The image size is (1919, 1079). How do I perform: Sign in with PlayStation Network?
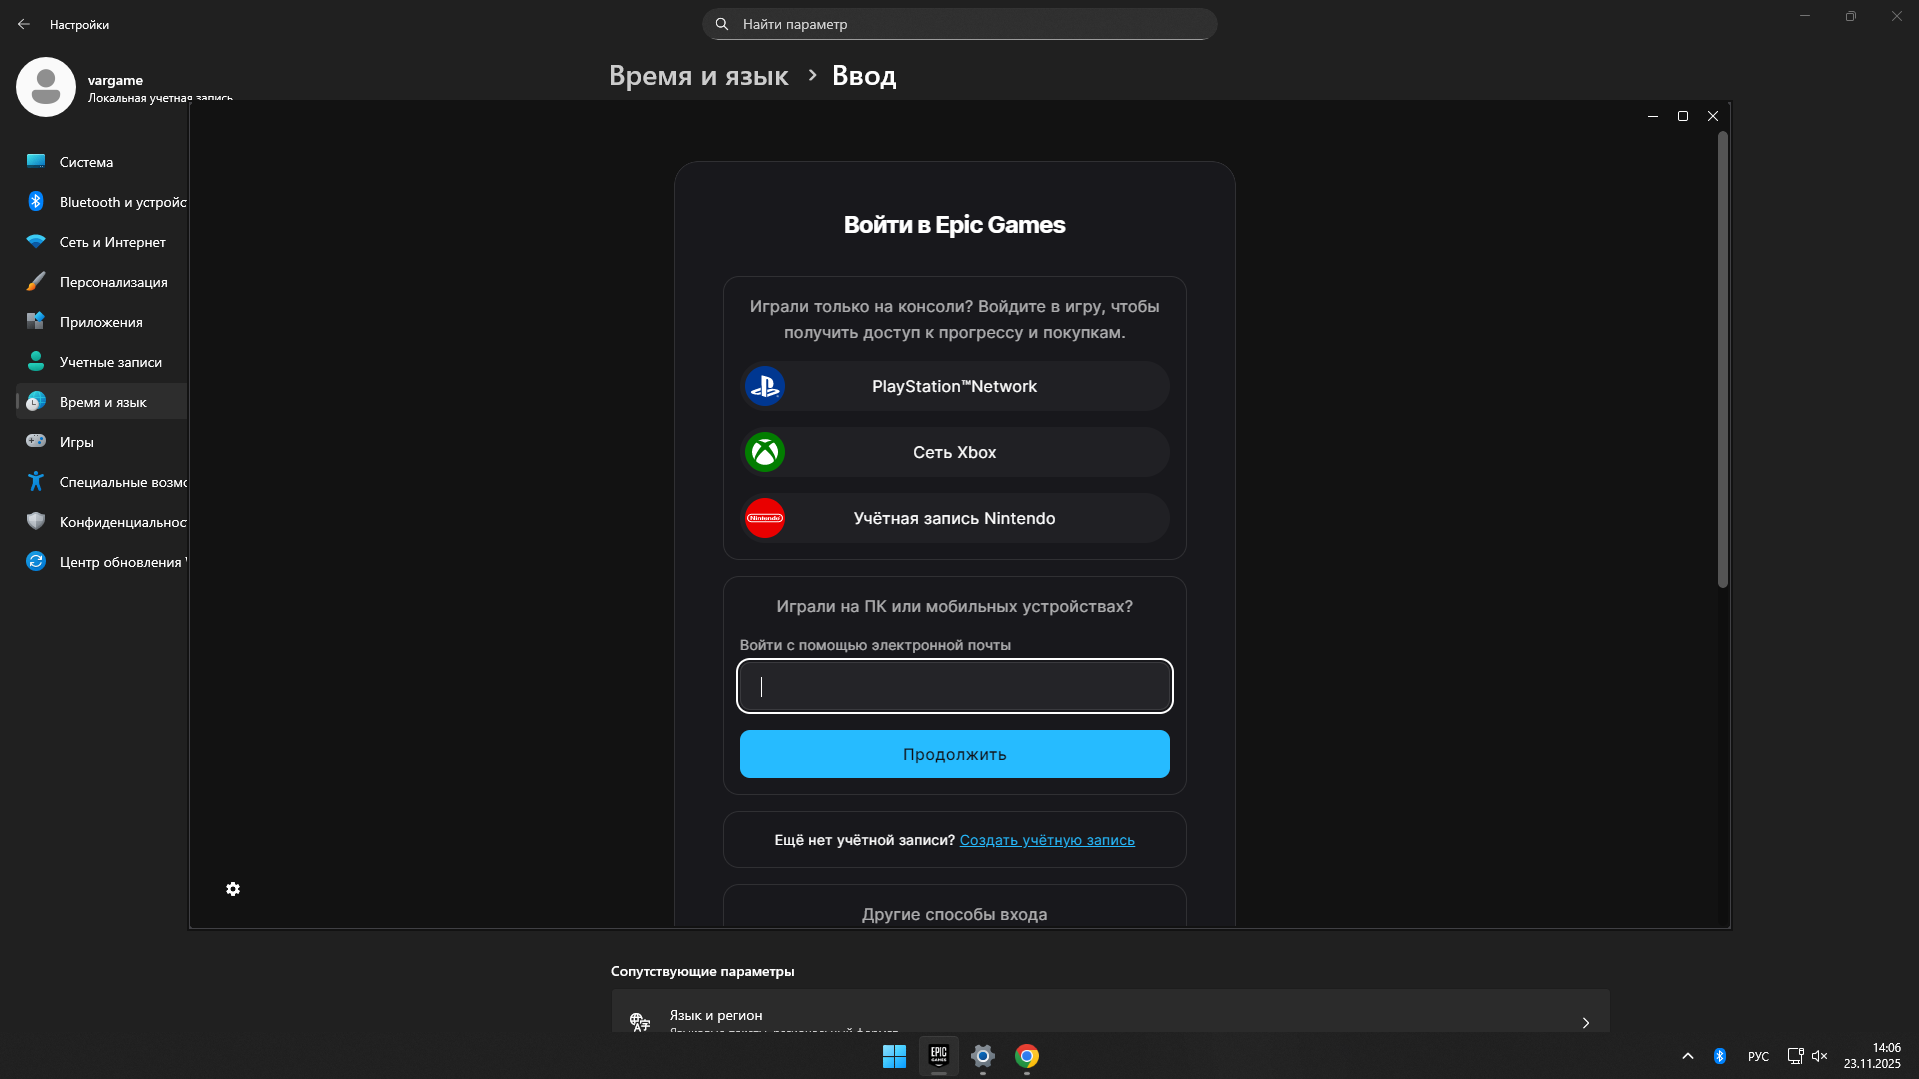(x=954, y=386)
